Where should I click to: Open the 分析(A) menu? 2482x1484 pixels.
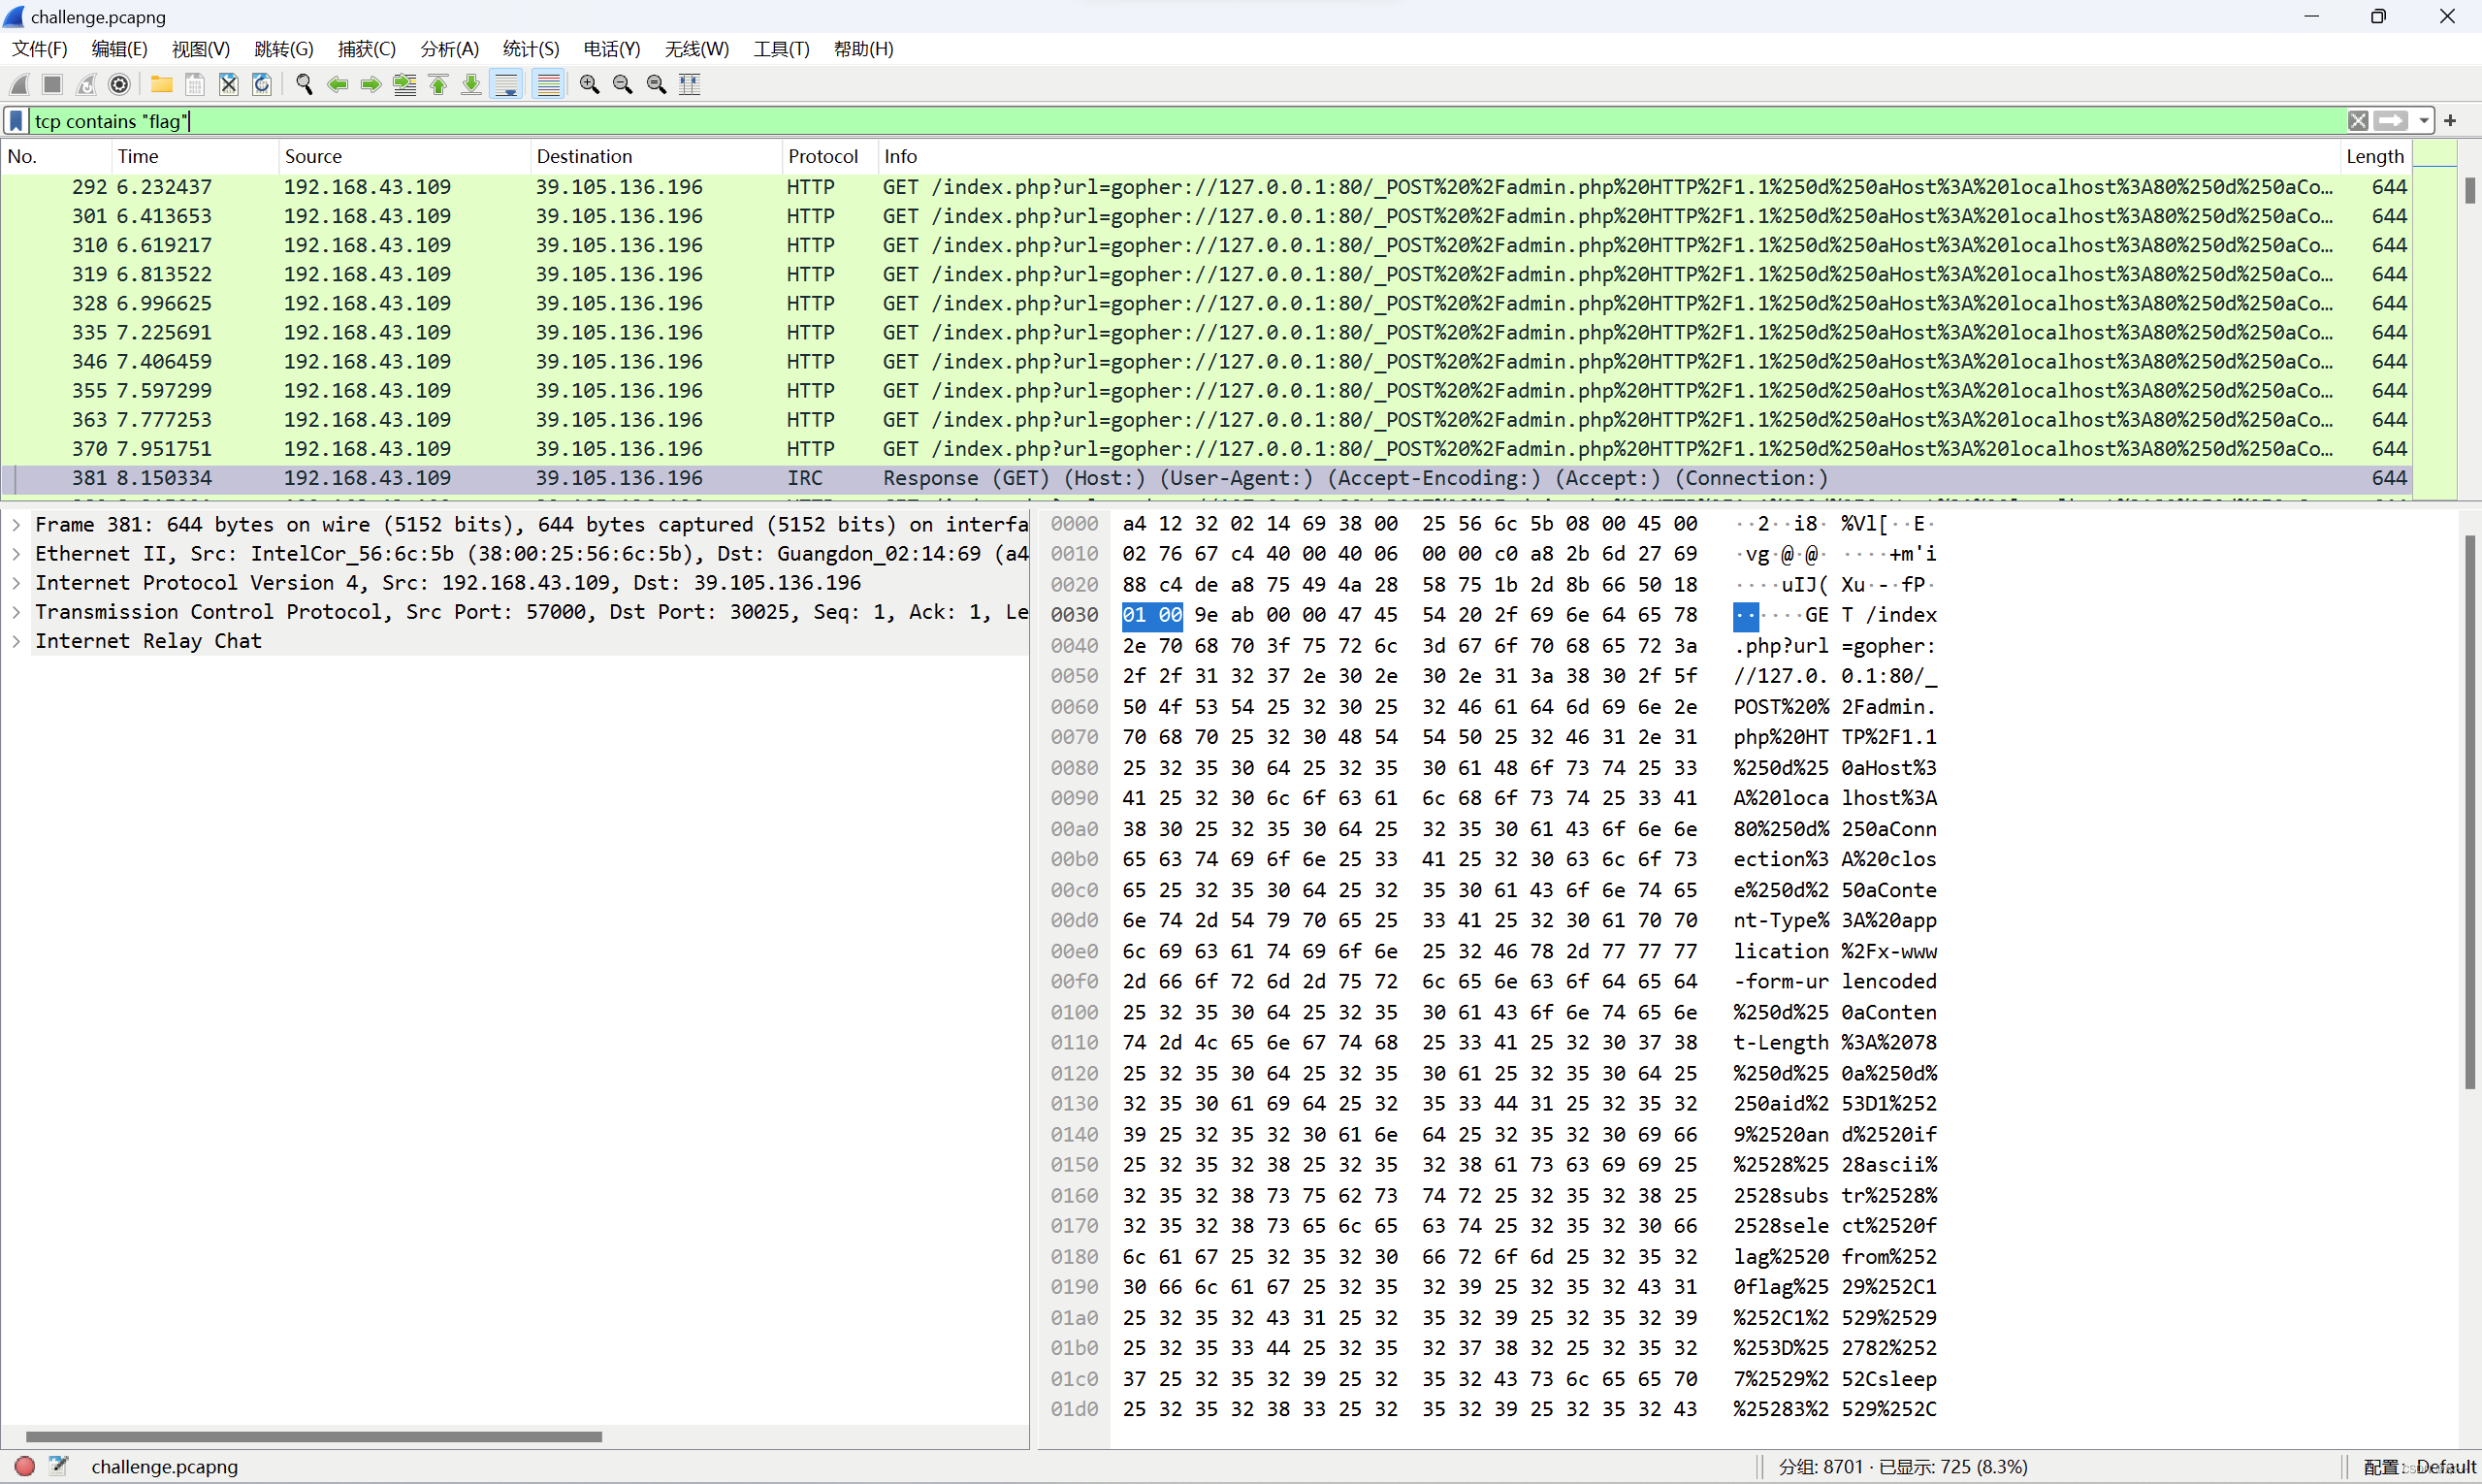point(449,49)
